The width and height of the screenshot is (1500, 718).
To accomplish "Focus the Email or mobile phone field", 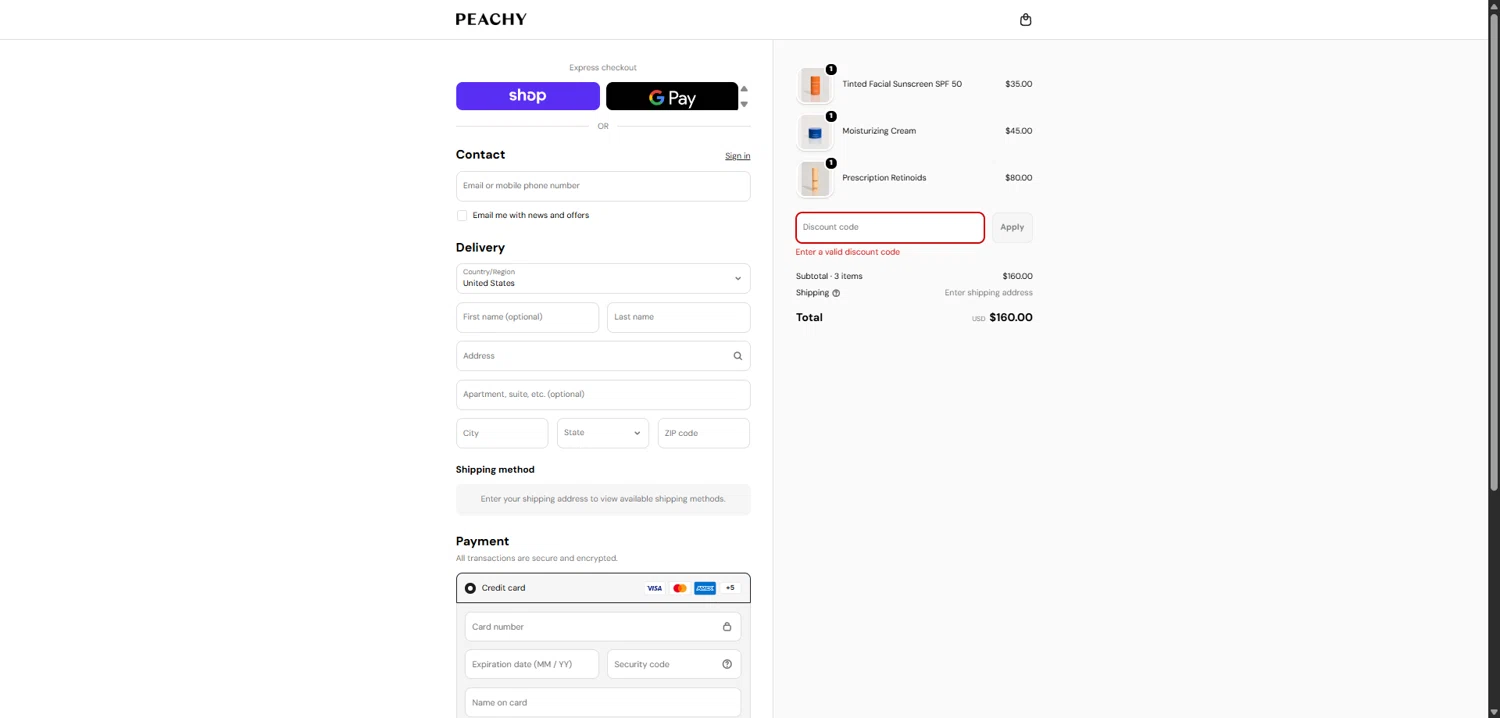I will click(603, 186).
